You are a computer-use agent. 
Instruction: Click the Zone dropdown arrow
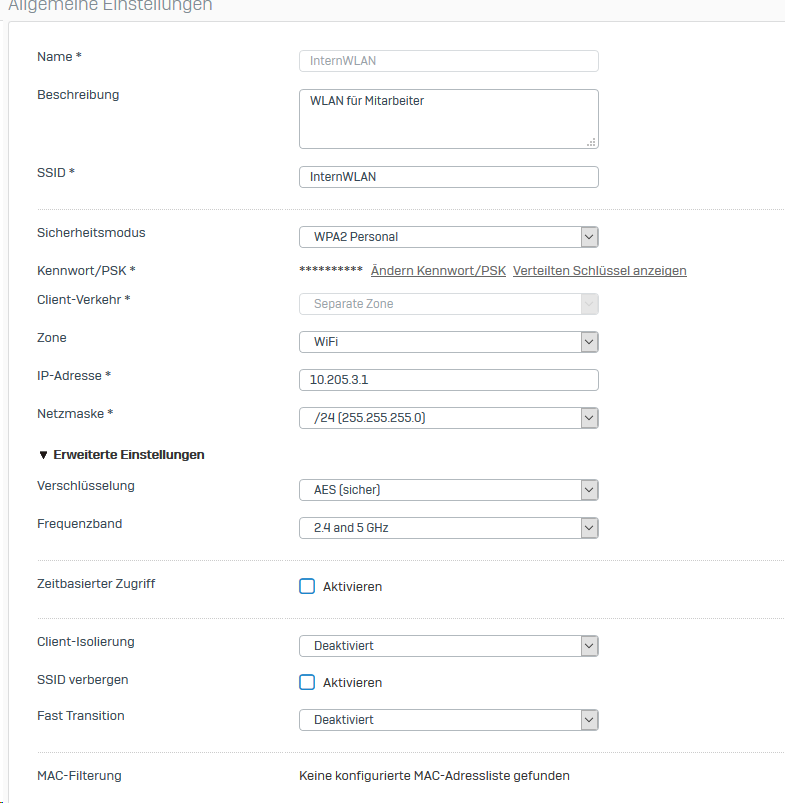(x=589, y=342)
